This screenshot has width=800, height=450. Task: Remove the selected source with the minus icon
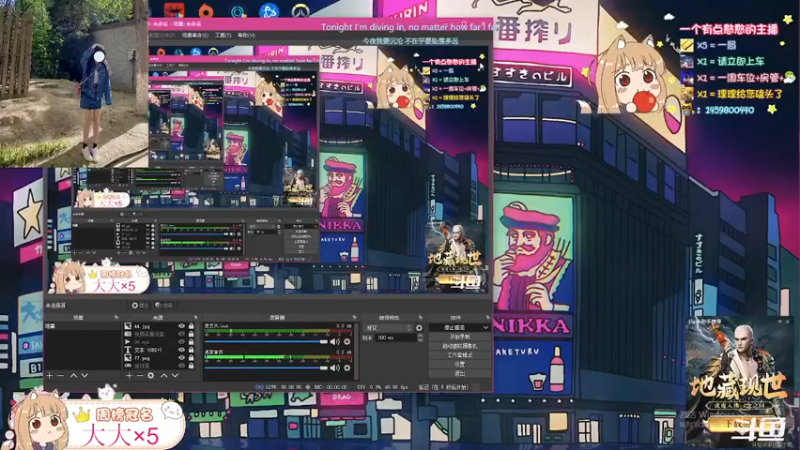coord(139,376)
